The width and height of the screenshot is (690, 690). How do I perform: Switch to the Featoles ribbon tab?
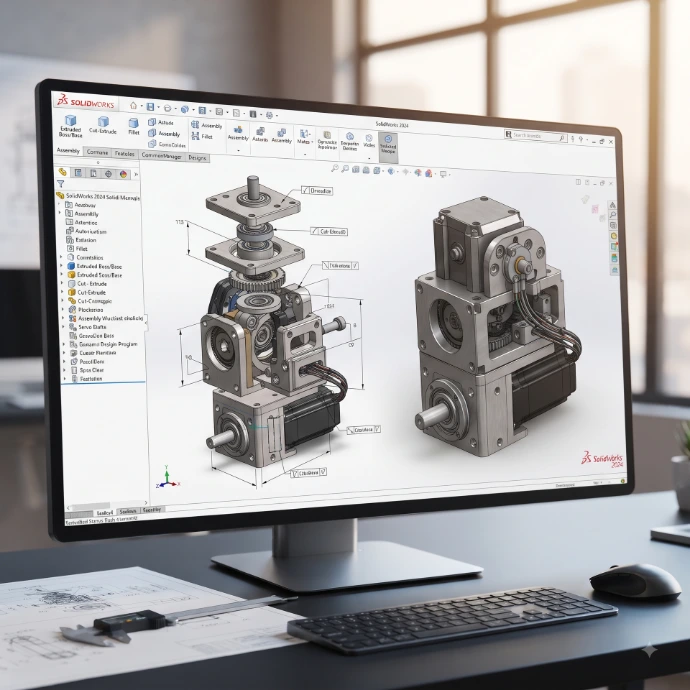pyautogui.click(x=125, y=154)
